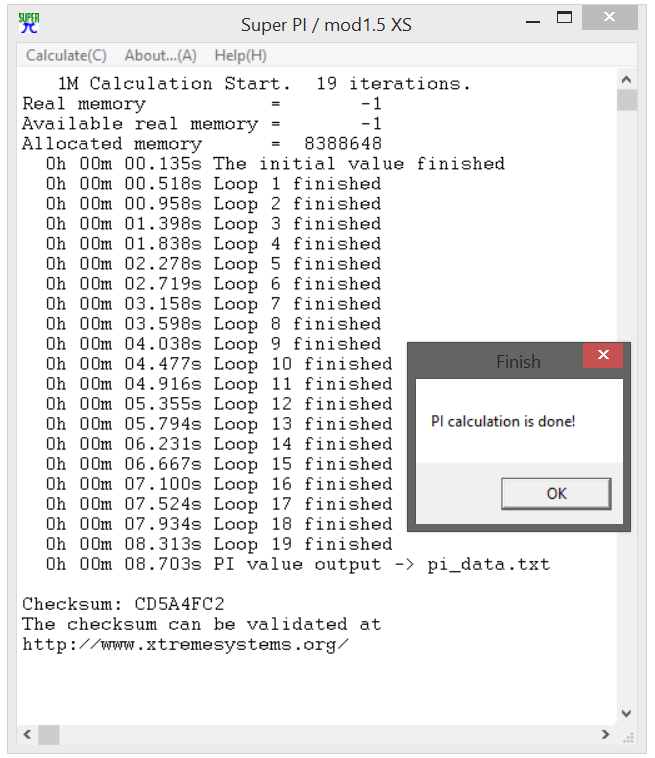Open the About...(A) menu
The width and height of the screenshot is (655, 758).
[x=160, y=56]
